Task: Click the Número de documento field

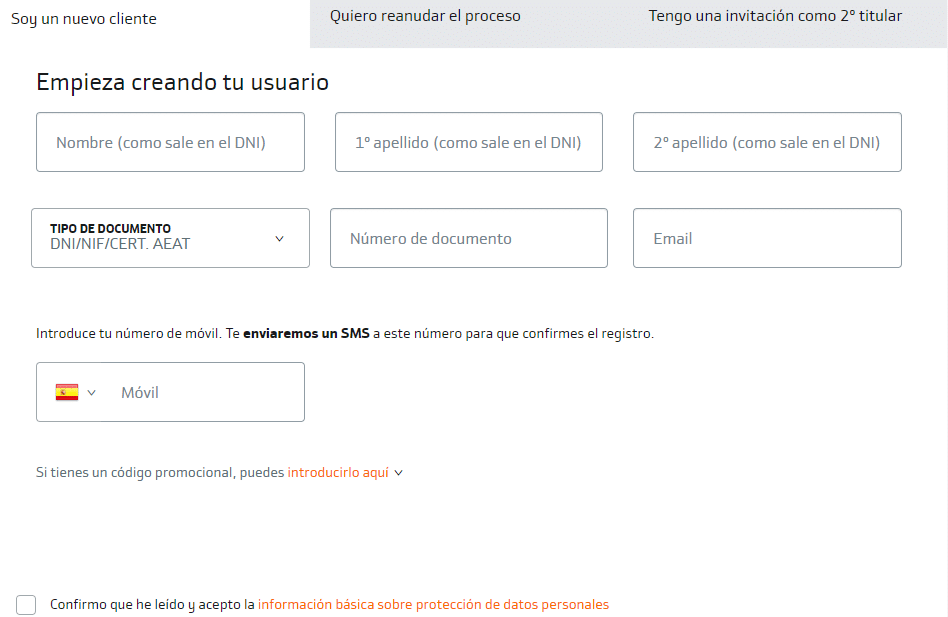Action: tap(469, 238)
